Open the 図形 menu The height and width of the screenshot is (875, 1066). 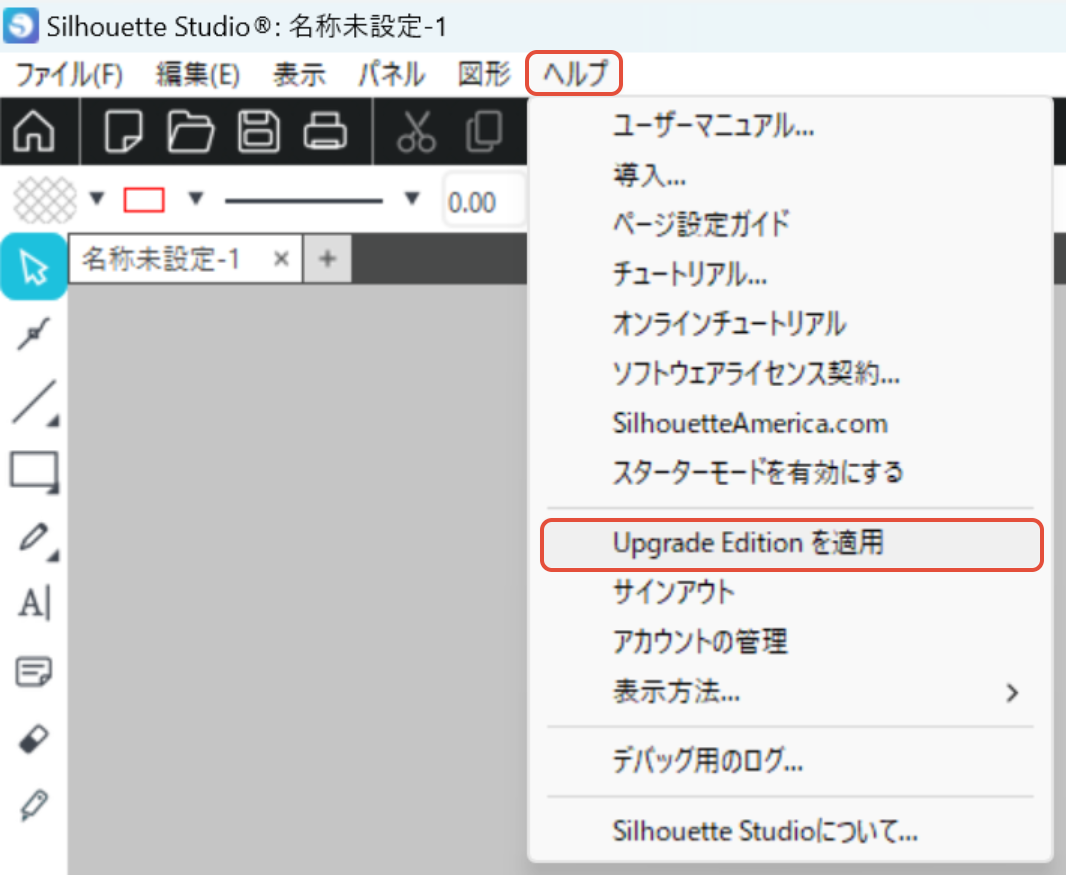pyautogui.click(x=484, y=74)
